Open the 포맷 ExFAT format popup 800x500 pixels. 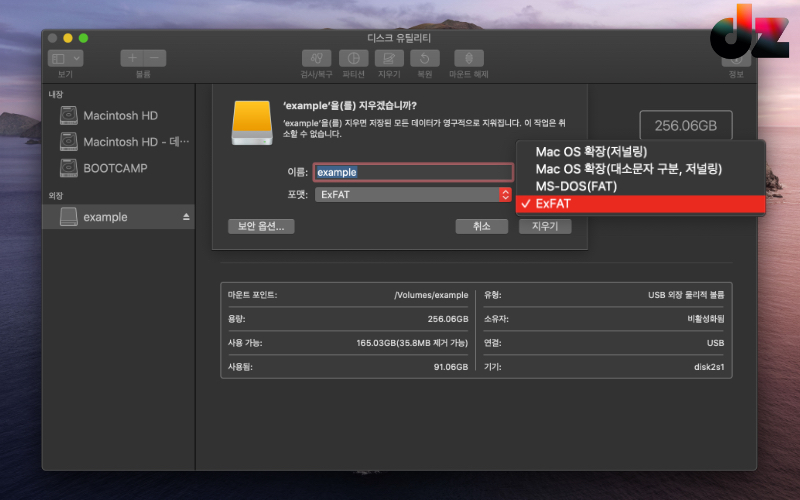(413, 194)
